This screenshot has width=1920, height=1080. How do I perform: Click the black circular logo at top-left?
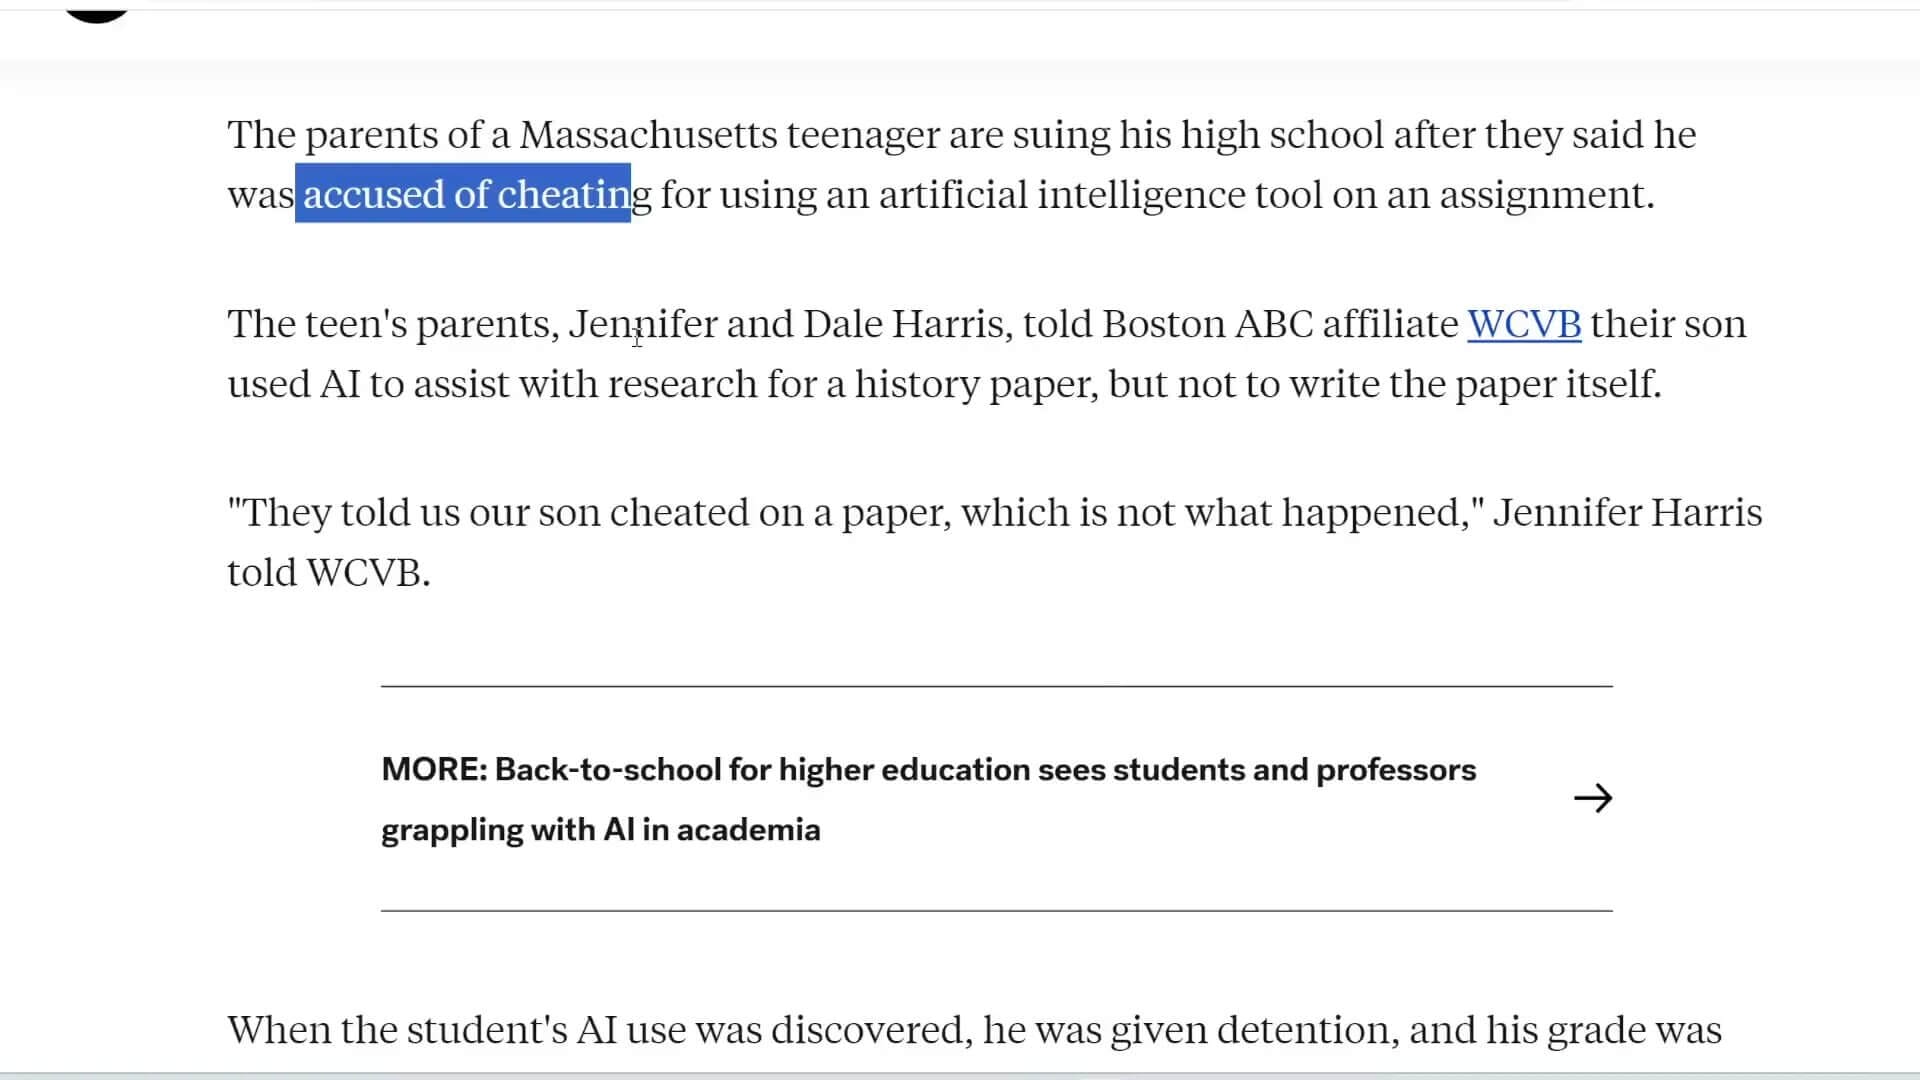pyautogui.click(x=97, y=10)
